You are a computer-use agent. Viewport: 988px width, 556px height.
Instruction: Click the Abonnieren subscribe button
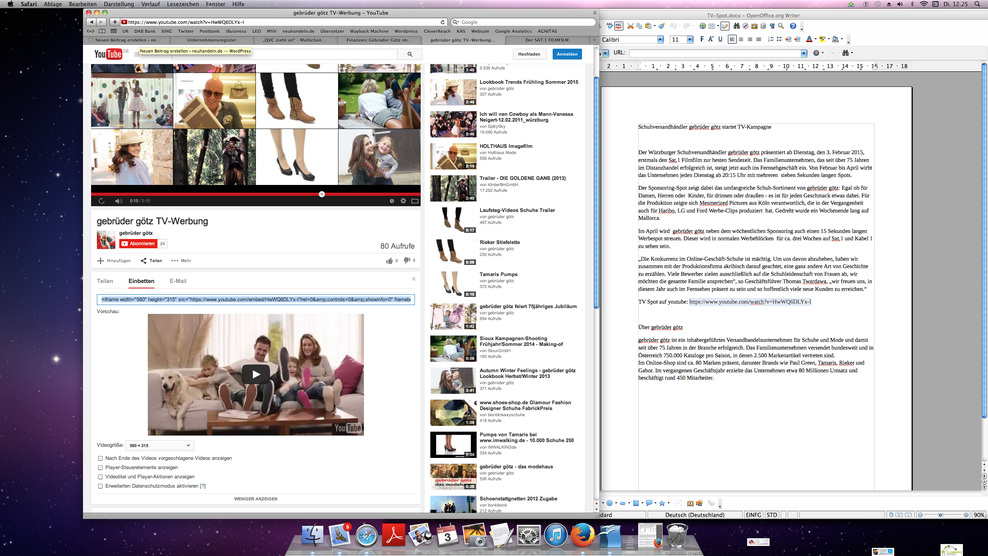point(138,243)
